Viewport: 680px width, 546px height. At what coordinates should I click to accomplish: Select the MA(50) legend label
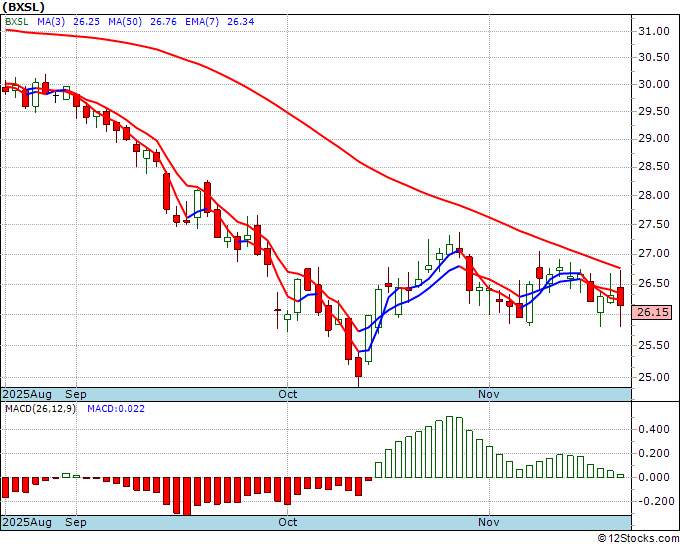[x=125, y=22]
